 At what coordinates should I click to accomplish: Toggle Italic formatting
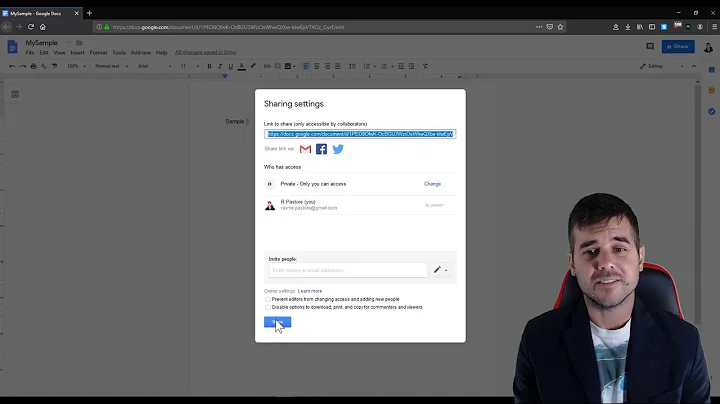tap(220, 66)
